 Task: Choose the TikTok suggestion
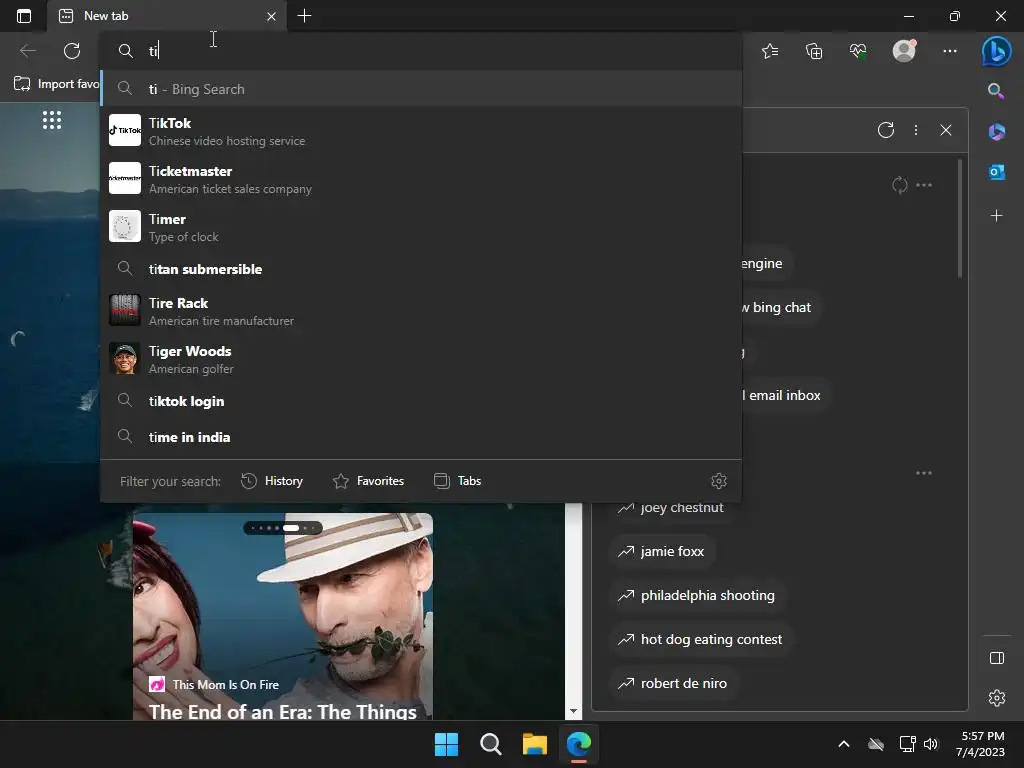coord(421,131)
